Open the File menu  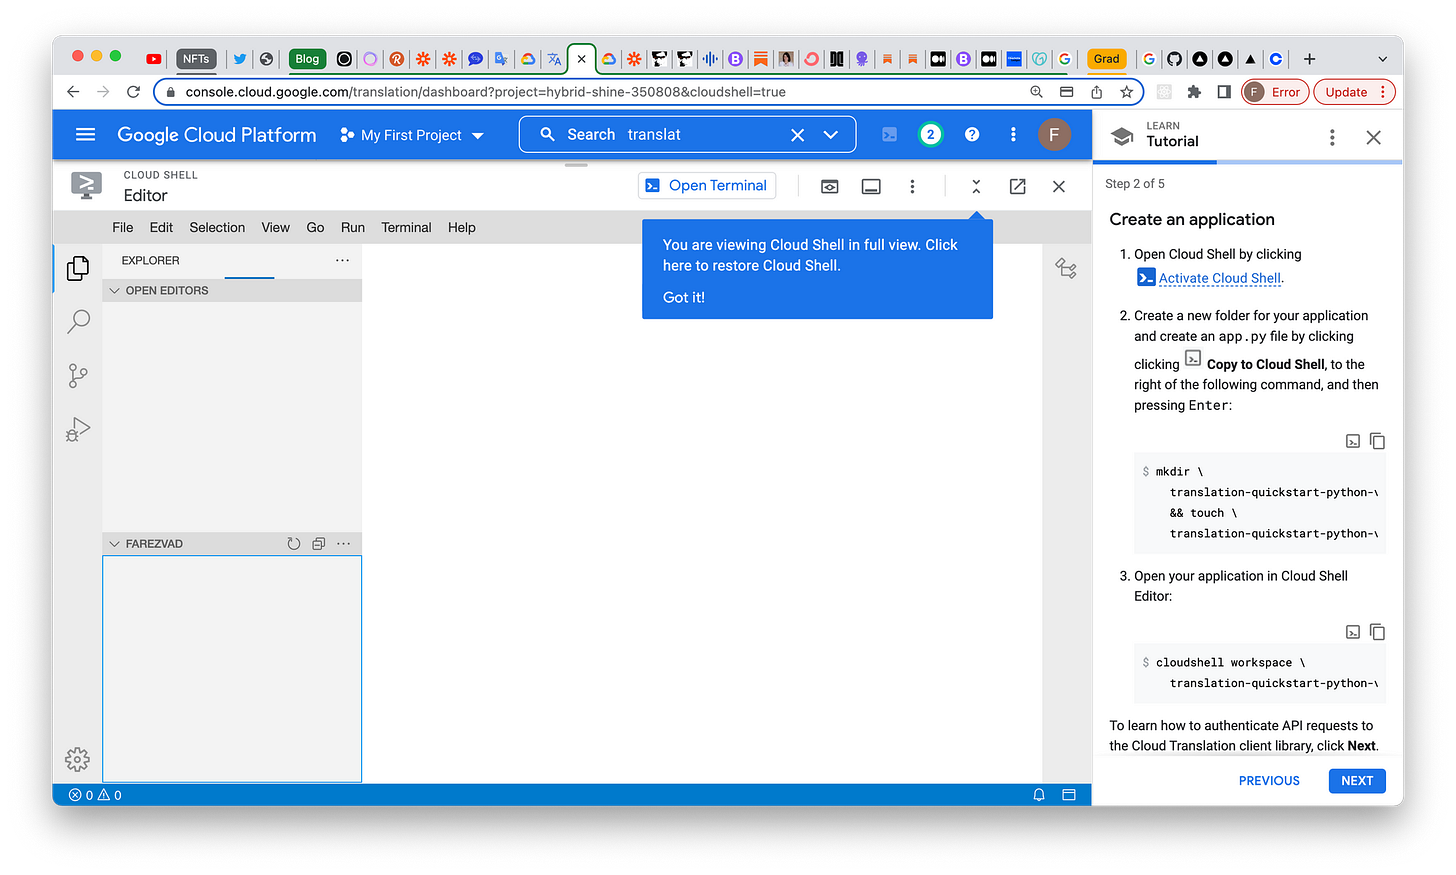click(x=123, y=228)
